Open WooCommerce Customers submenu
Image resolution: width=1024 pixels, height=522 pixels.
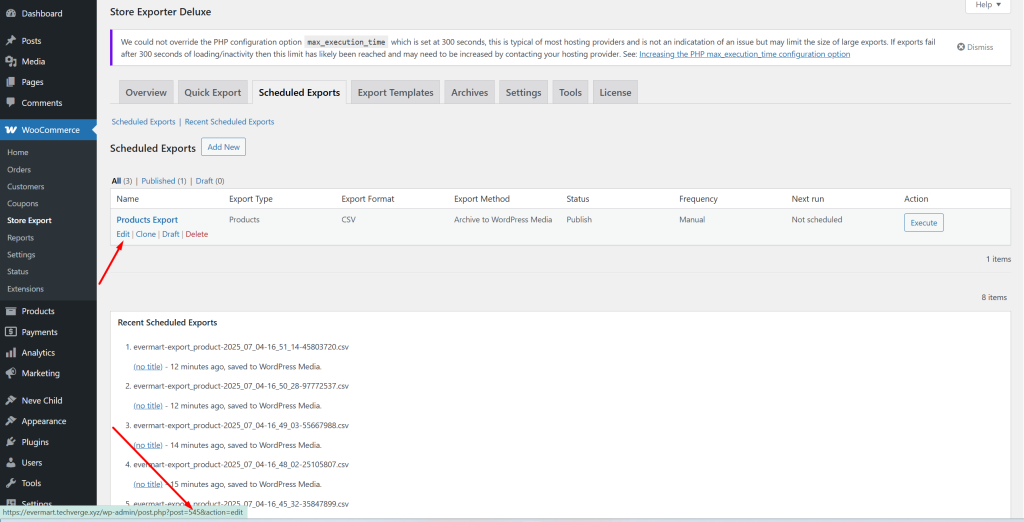(x=25, y=186)
